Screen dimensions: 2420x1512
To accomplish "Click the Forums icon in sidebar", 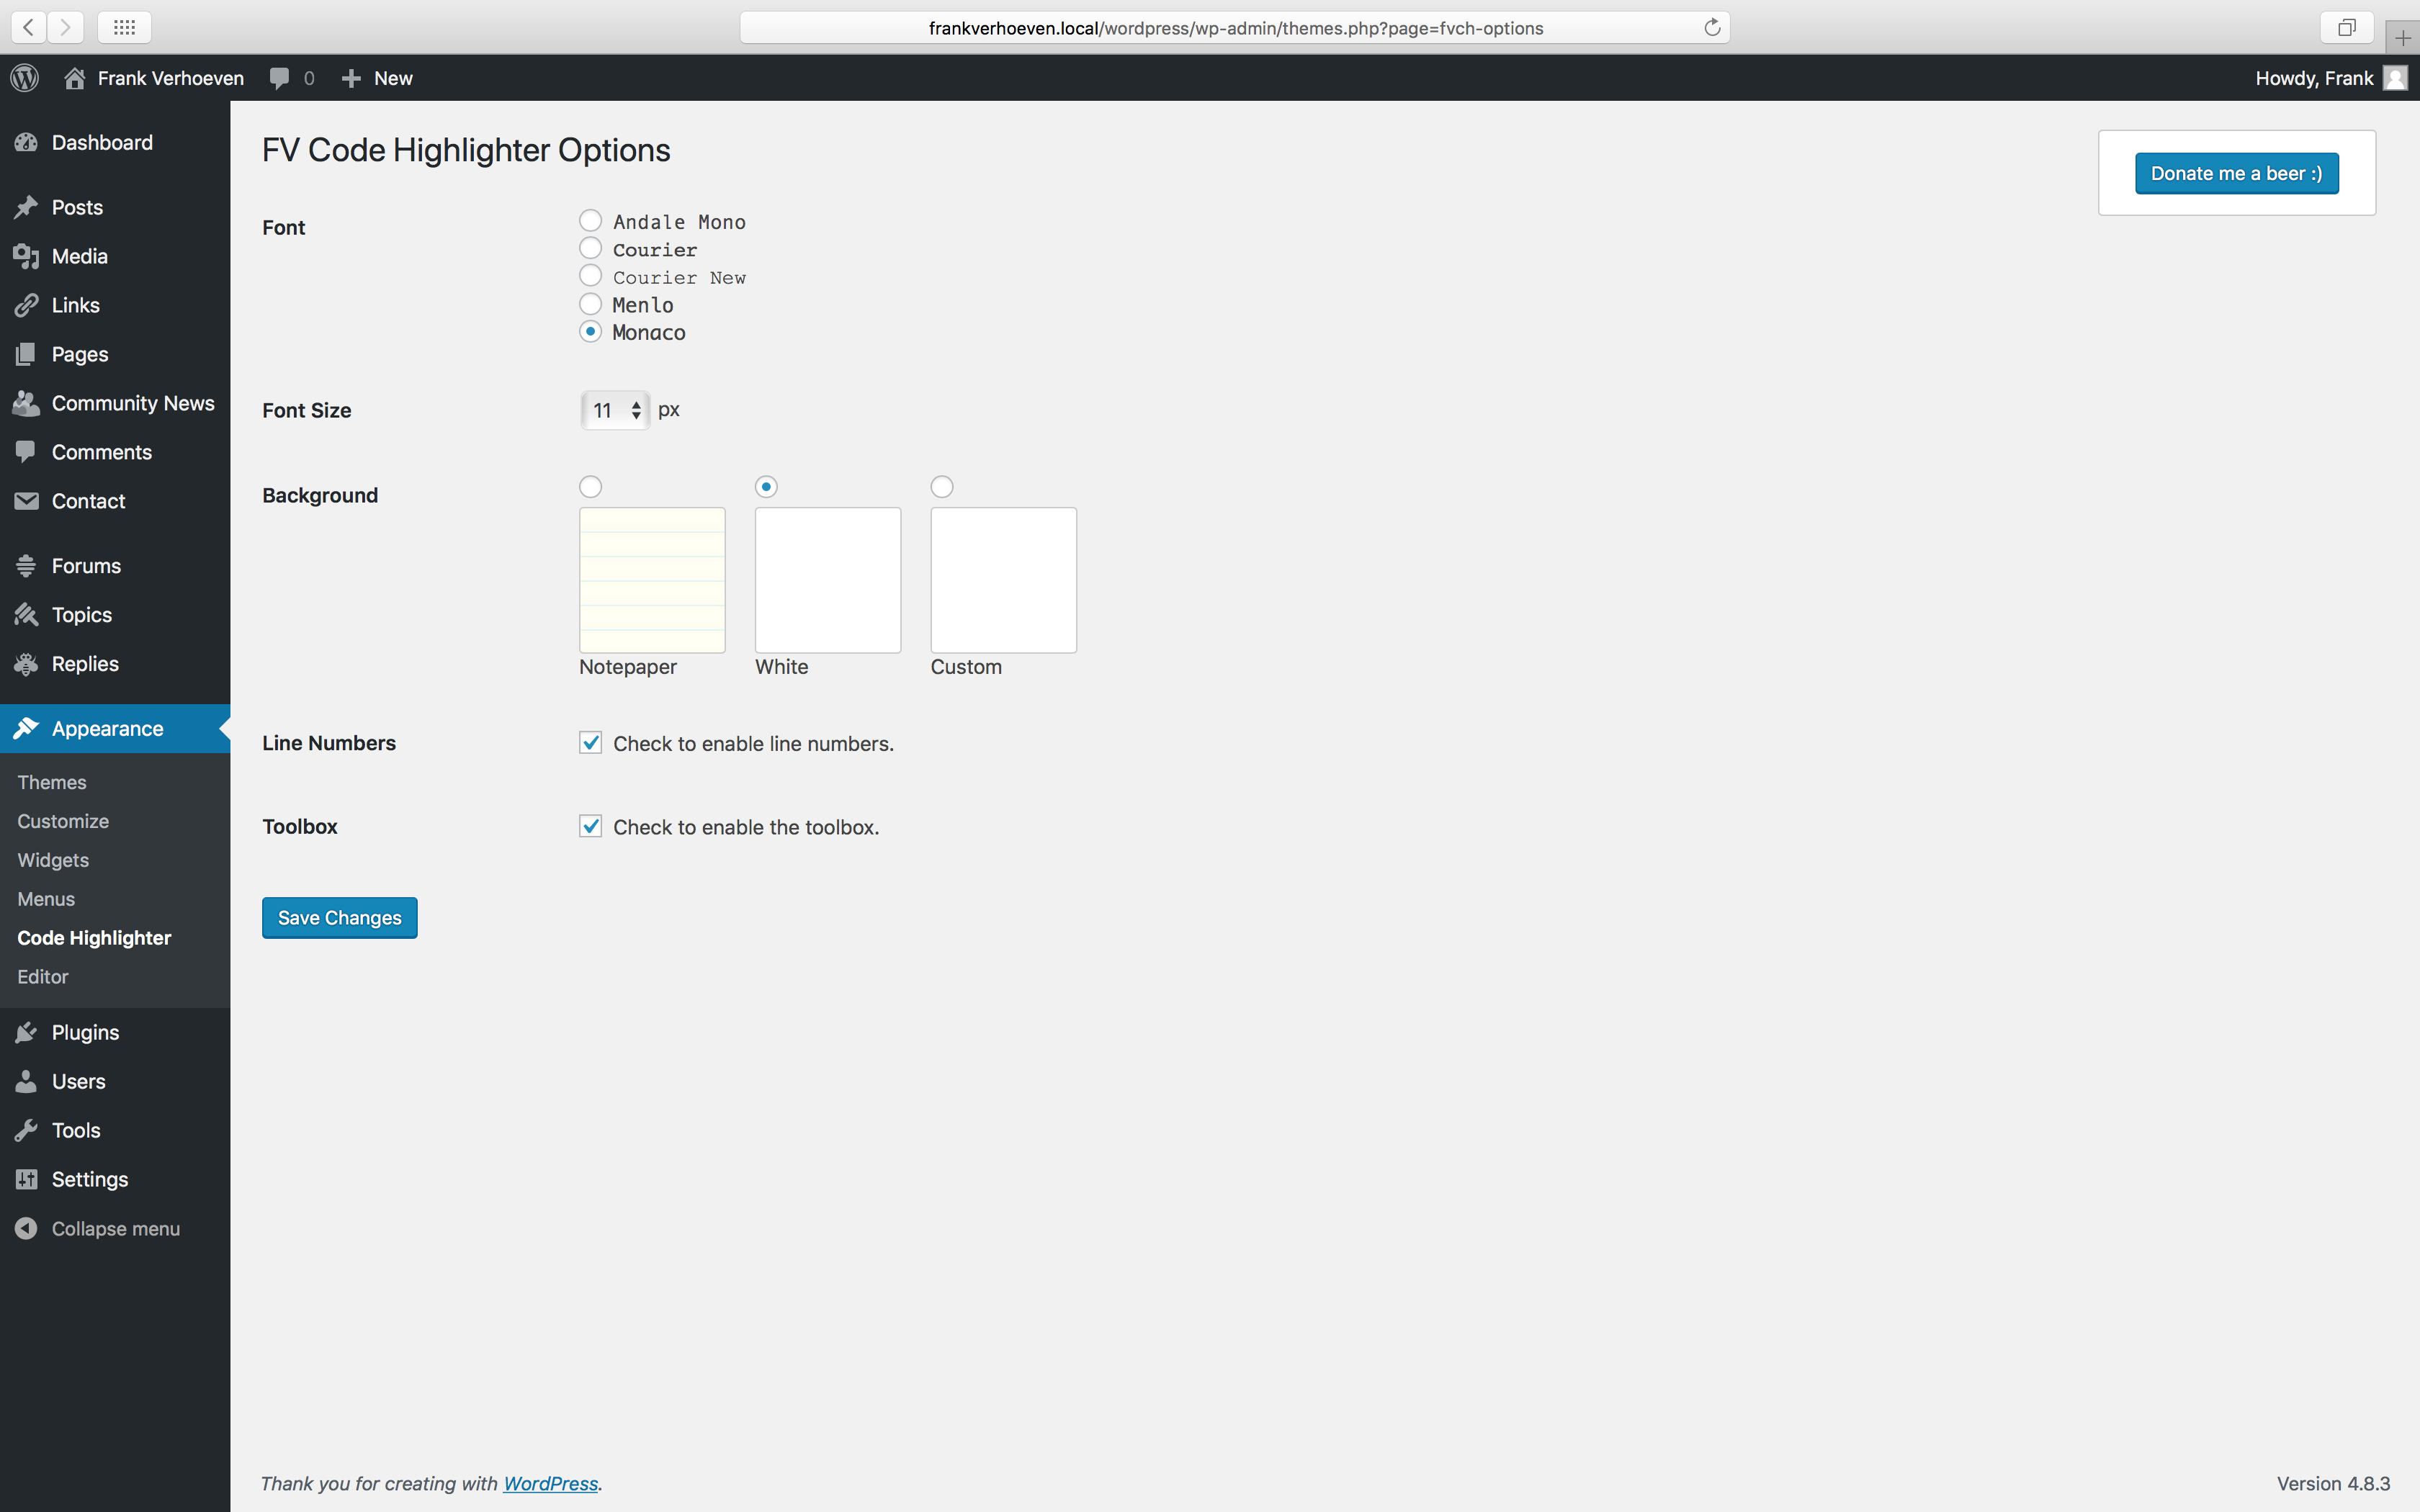I will (26, 566).
